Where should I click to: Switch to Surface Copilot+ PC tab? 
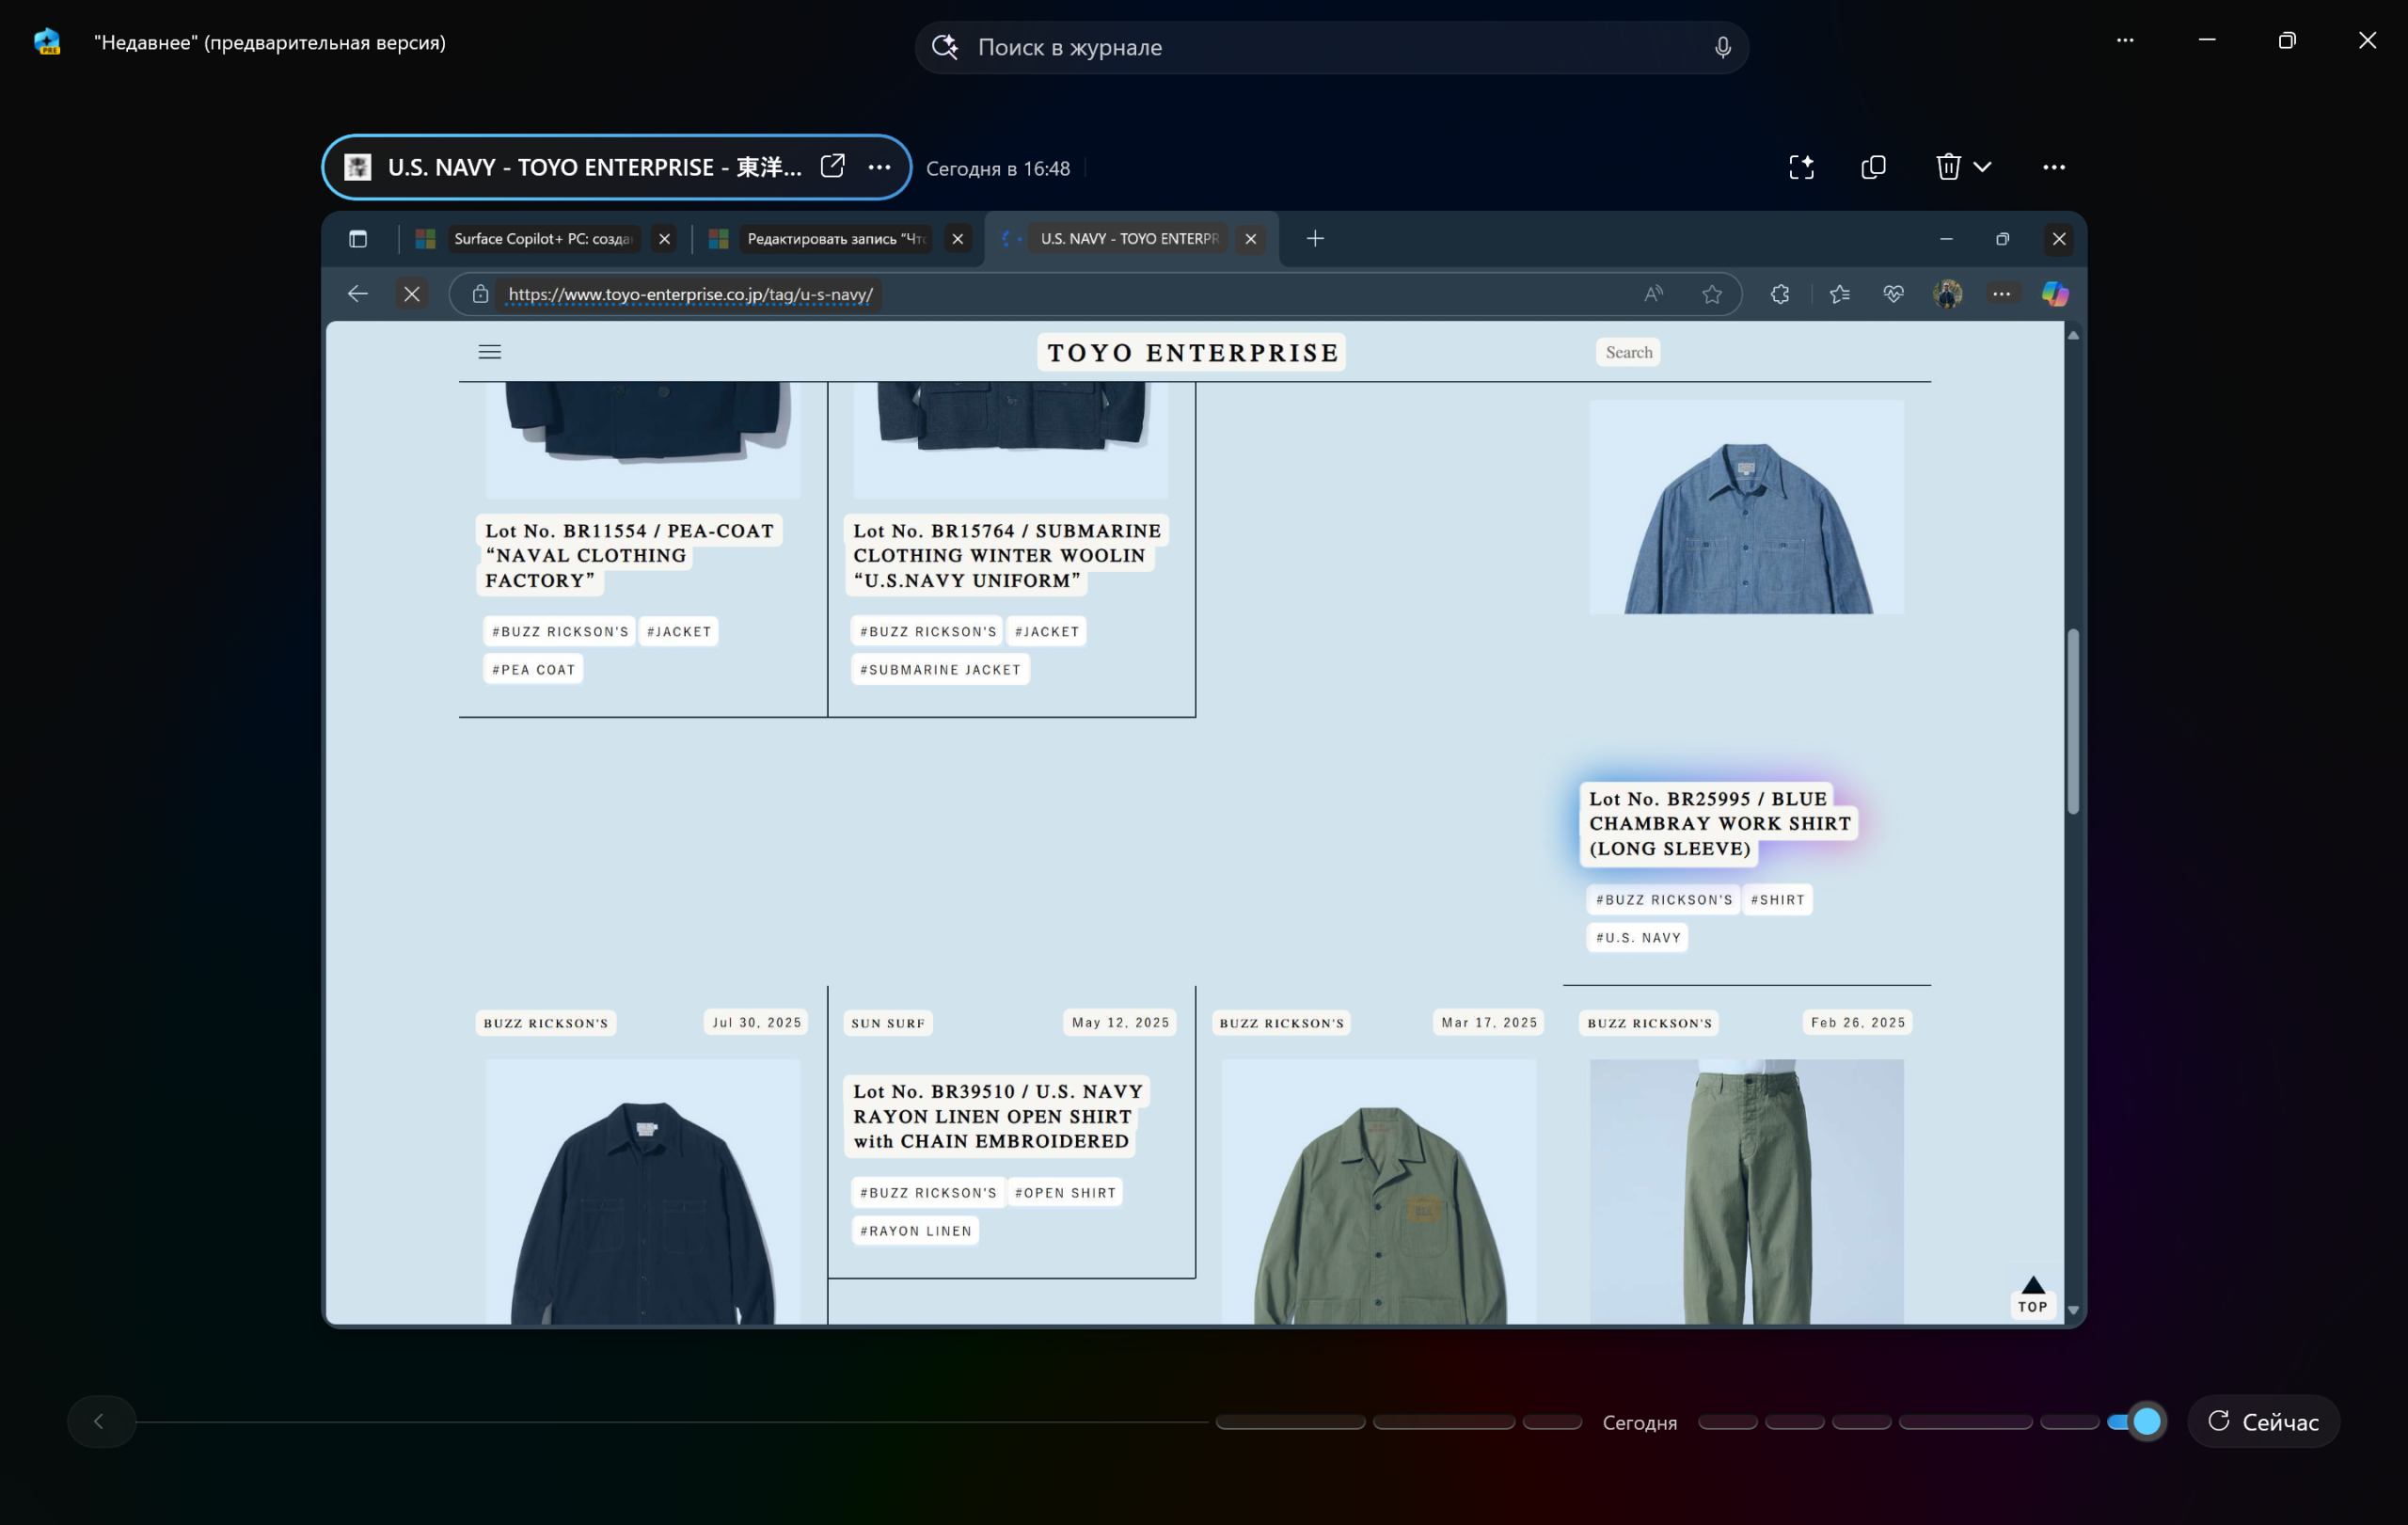(541, 238)
